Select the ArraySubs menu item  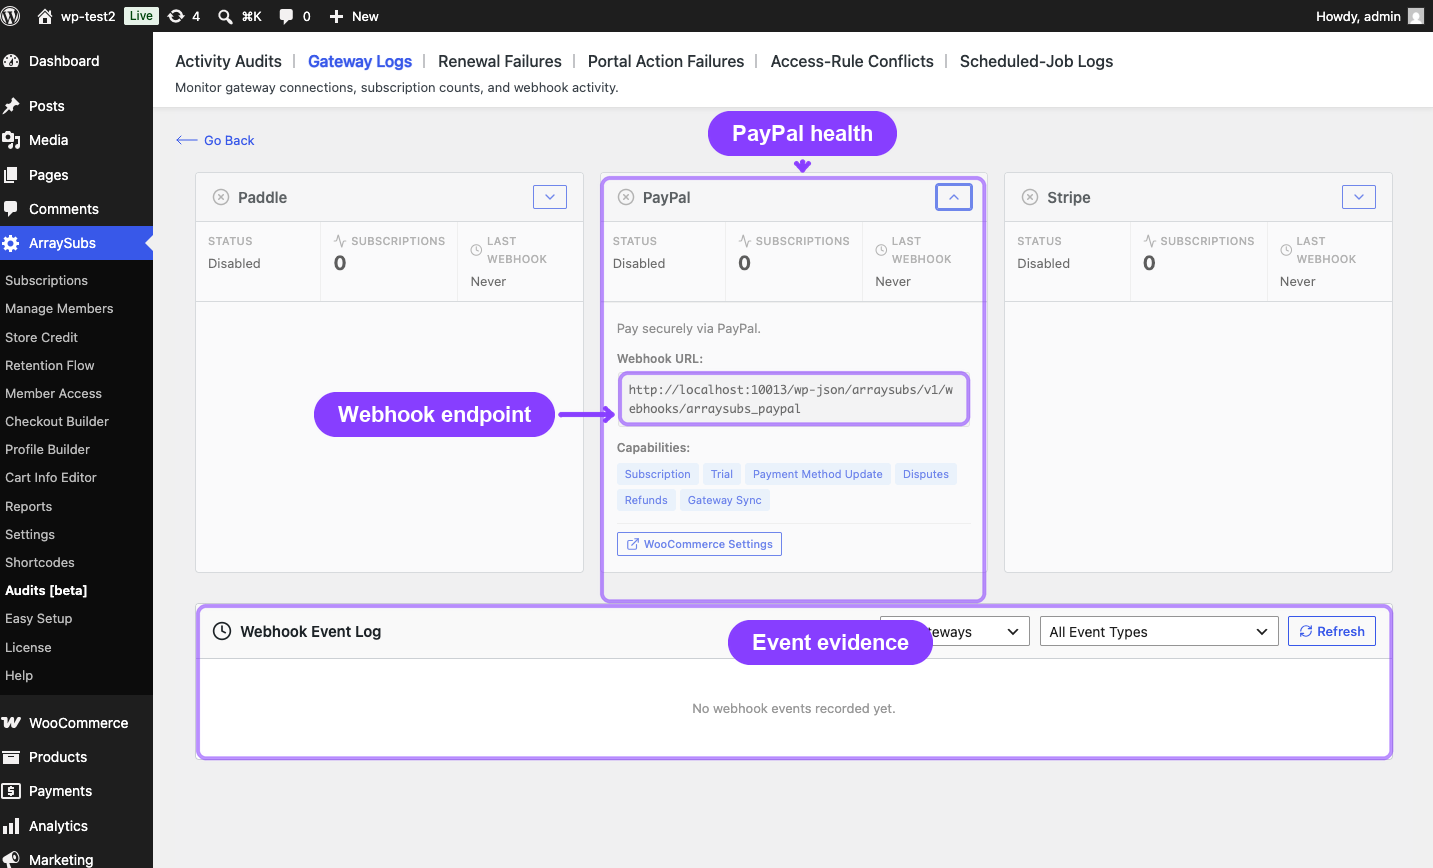click(76, 243)
